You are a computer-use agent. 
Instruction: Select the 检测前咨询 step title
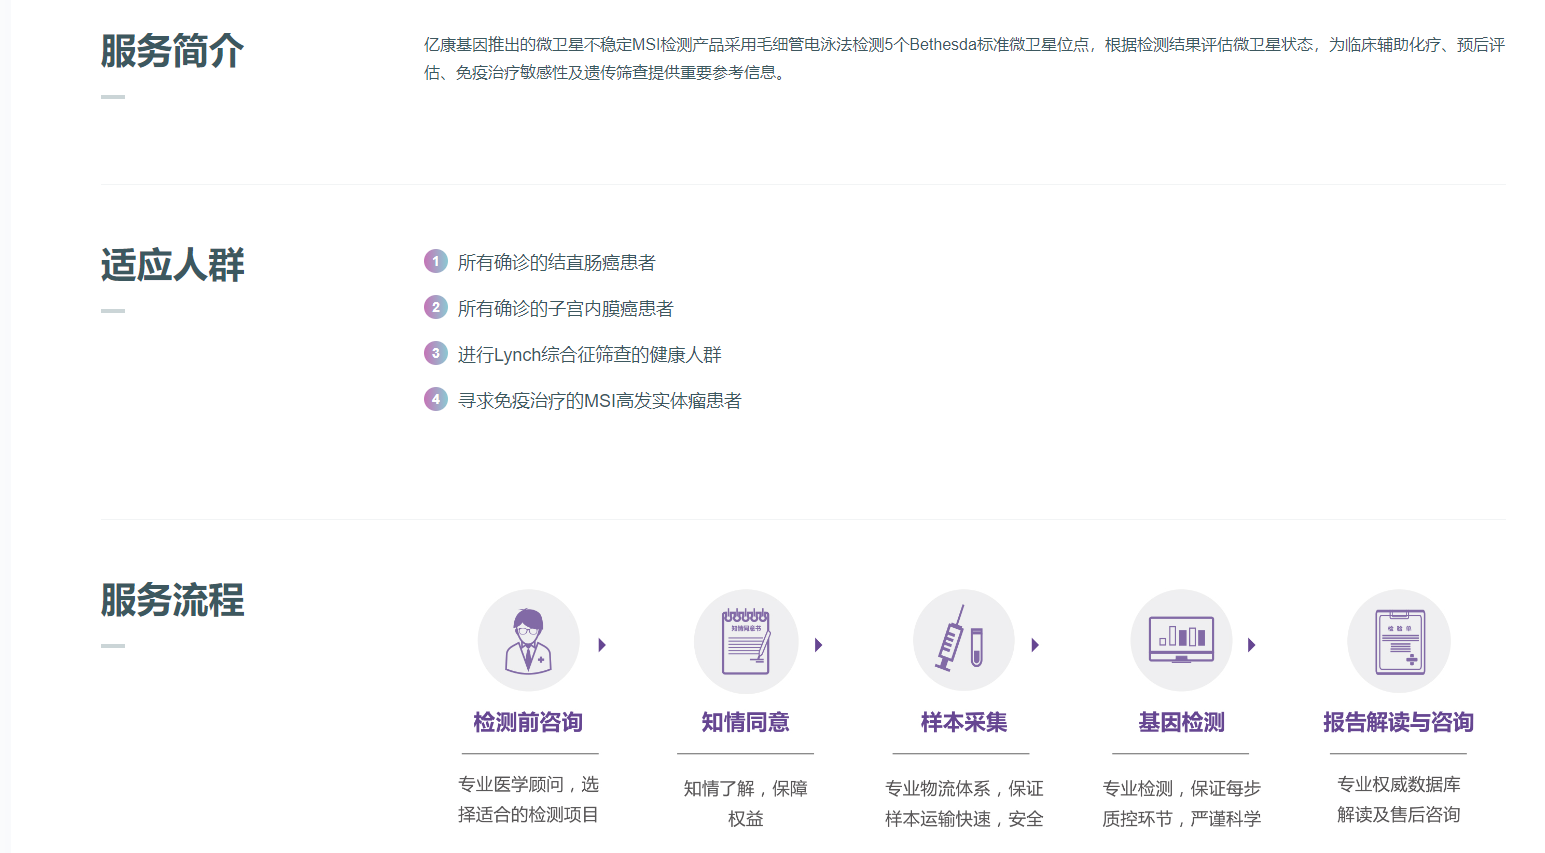528,722
